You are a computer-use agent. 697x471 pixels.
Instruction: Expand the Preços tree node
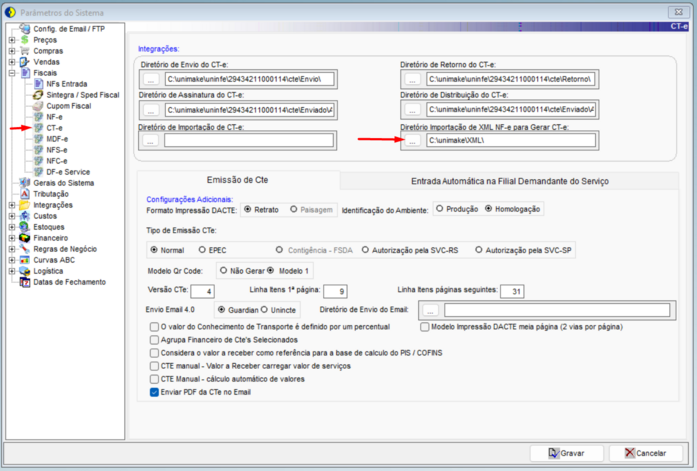[x=12, y=40]
